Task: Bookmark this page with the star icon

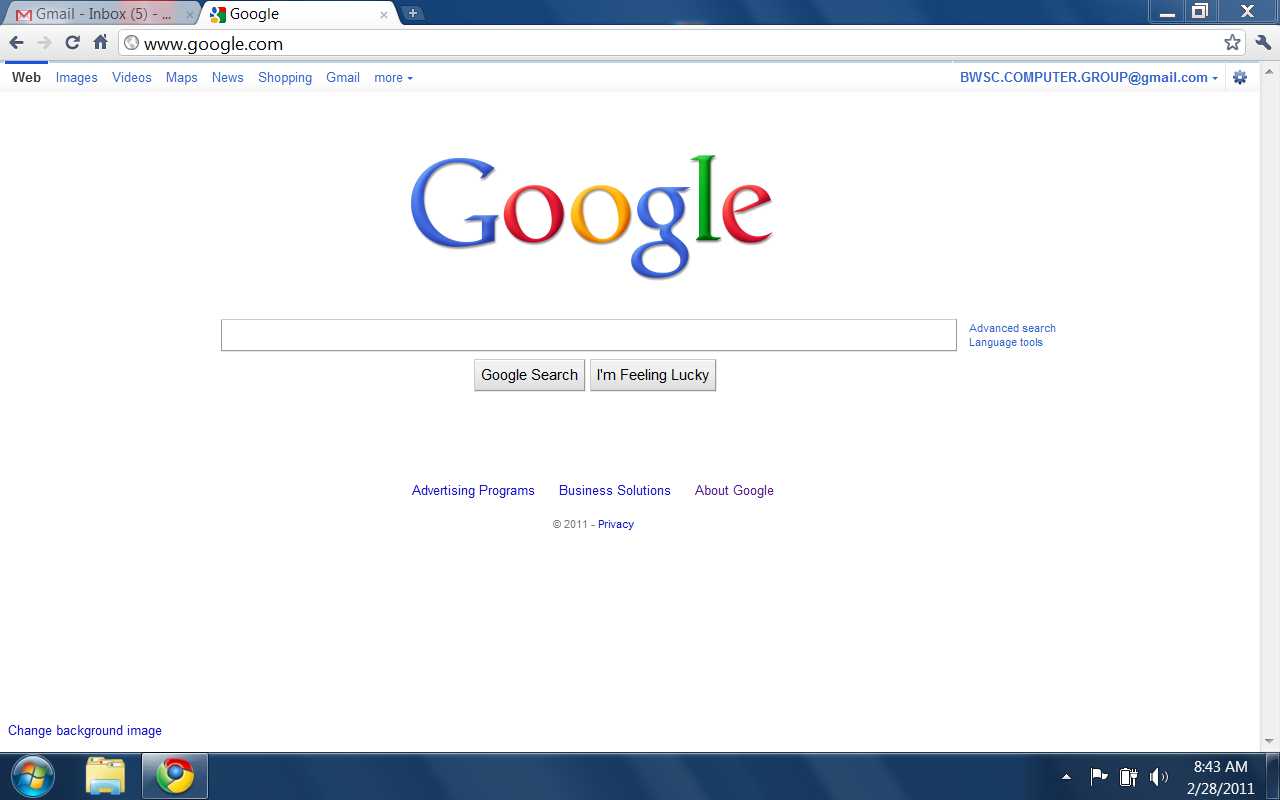Action: coord(1232,43)
